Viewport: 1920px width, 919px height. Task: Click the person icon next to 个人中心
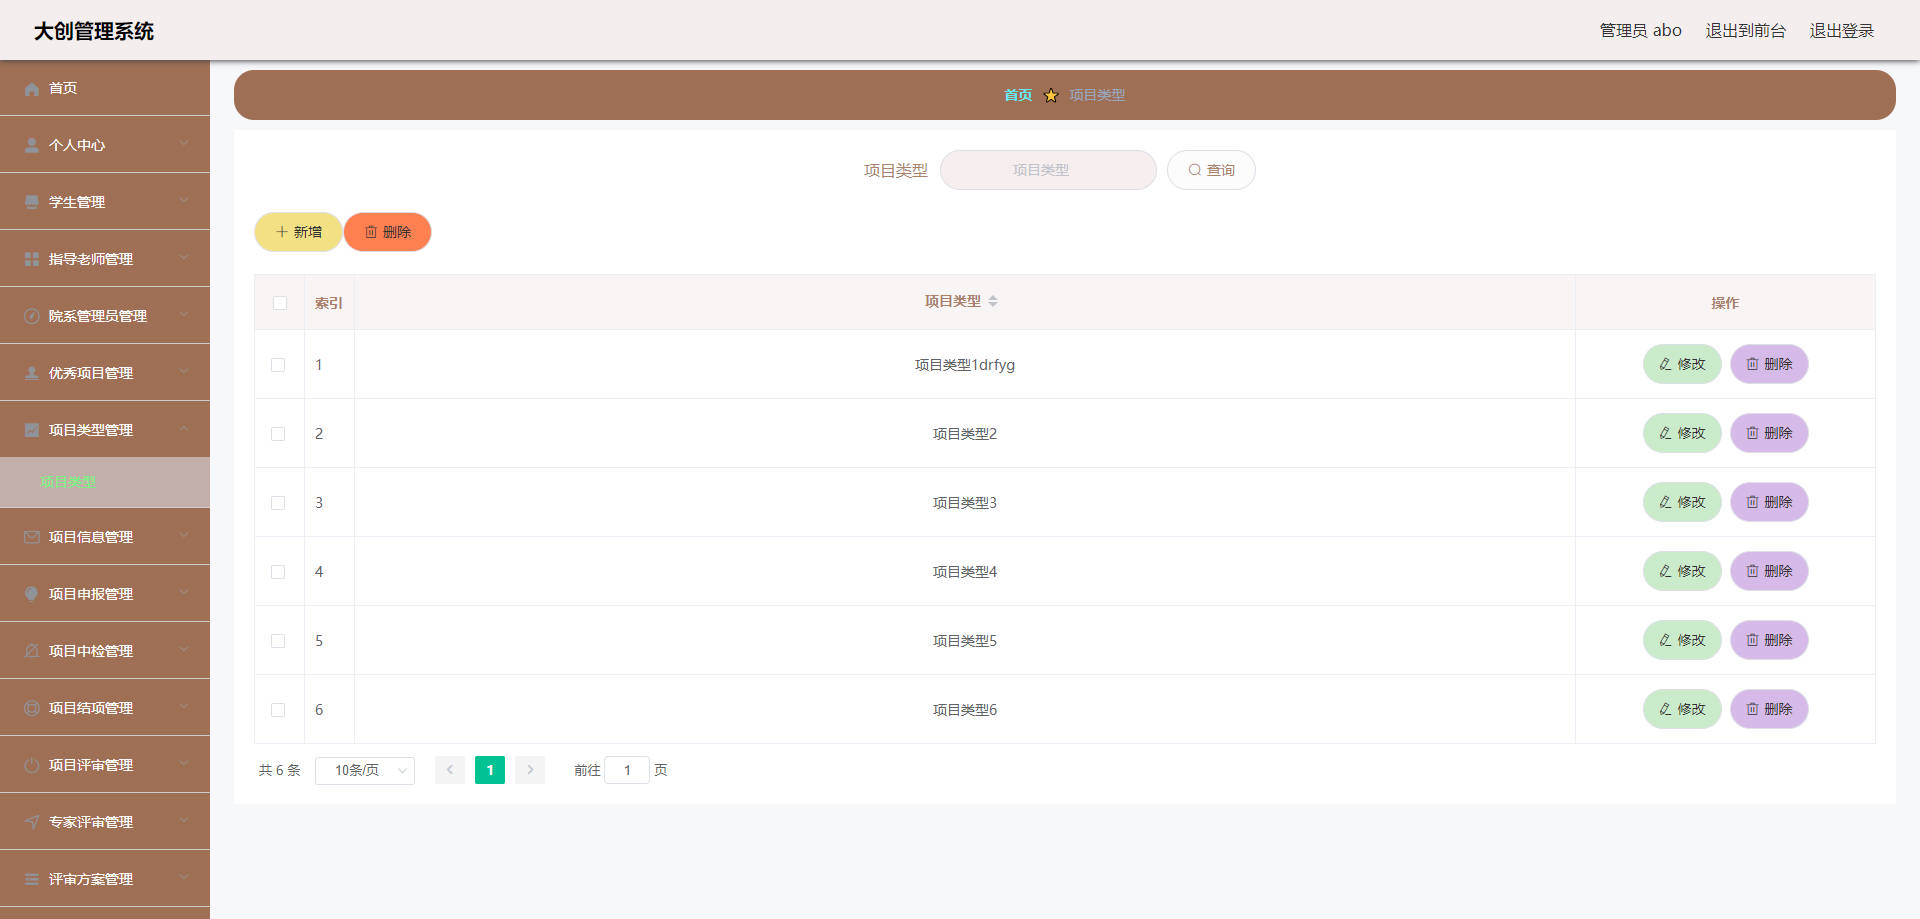pos(32,145)
